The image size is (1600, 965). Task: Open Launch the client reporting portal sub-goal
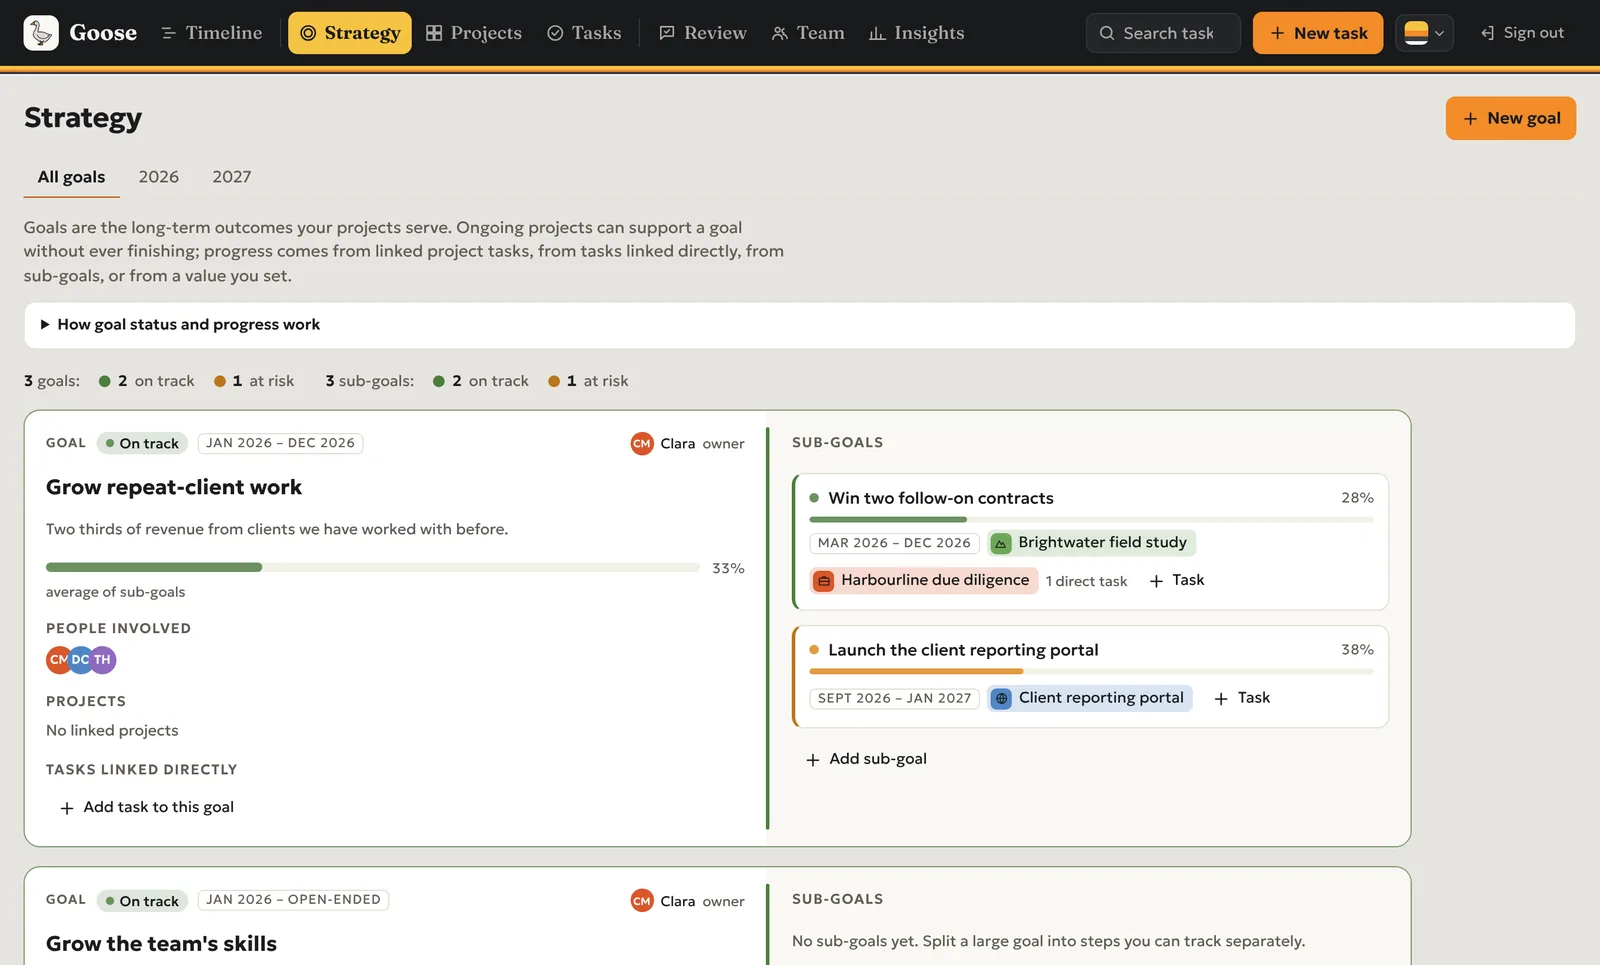963,650
